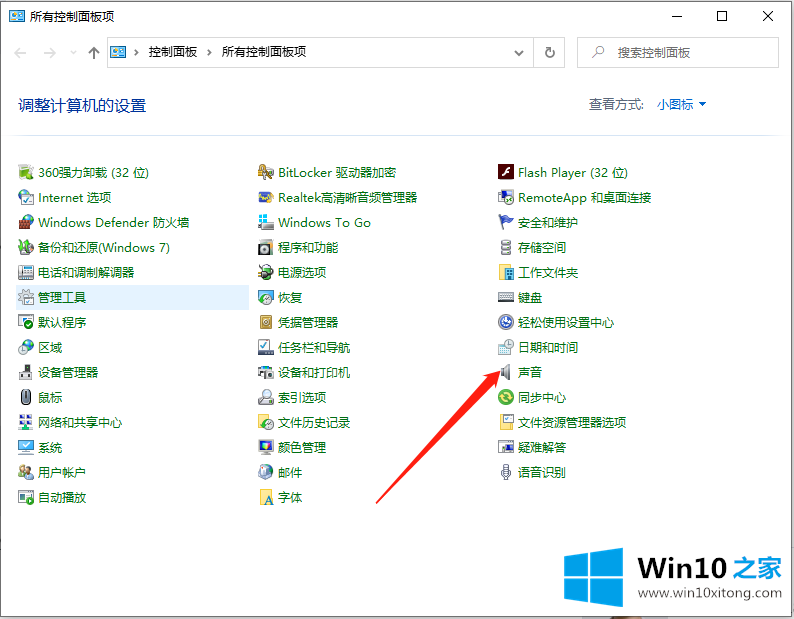
Task: Click 控制面板 in address breadcrumb
Action: click(x=173, y=52)
